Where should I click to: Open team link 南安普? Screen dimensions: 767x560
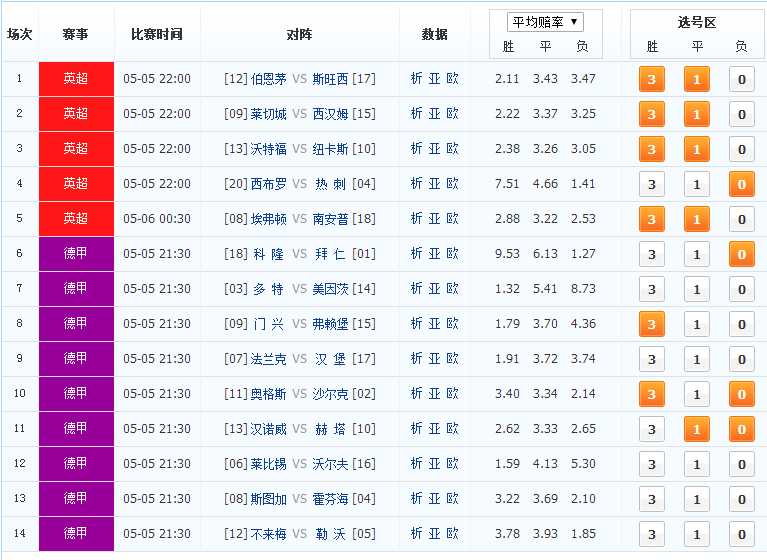(x=330, y=219)
